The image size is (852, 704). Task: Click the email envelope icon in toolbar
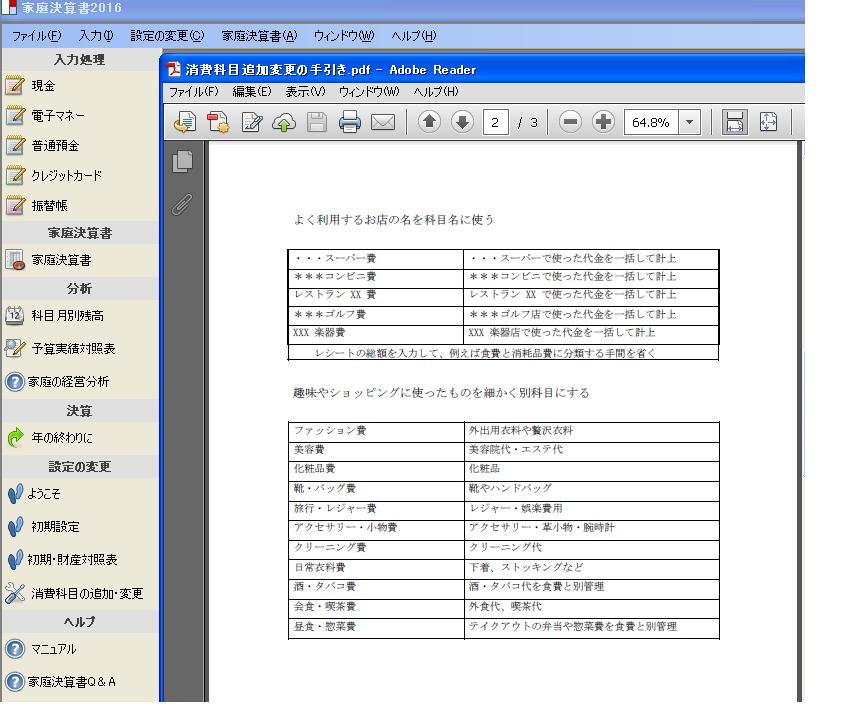(383, 123)
